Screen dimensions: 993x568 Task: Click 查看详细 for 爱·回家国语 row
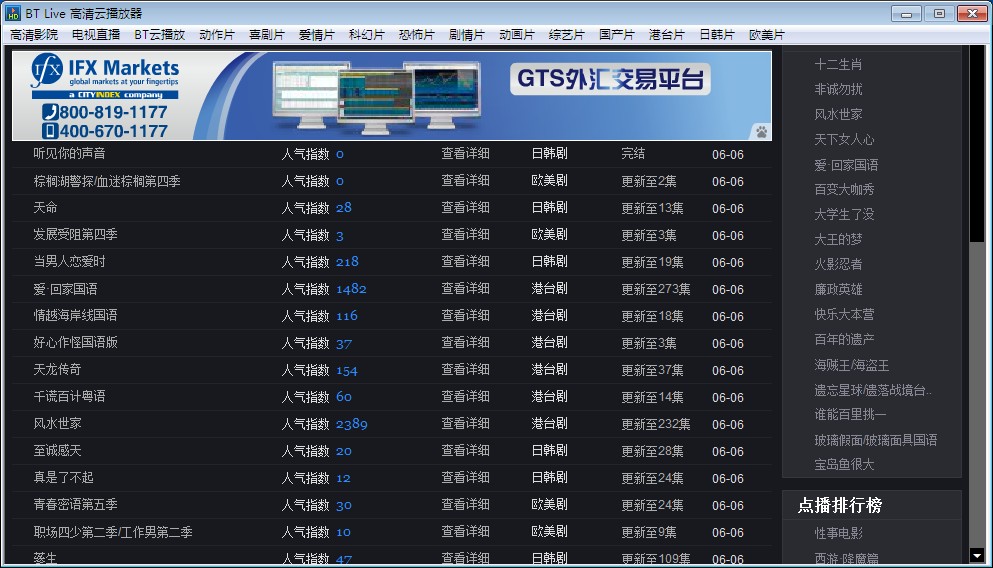(x=465, y=289)
